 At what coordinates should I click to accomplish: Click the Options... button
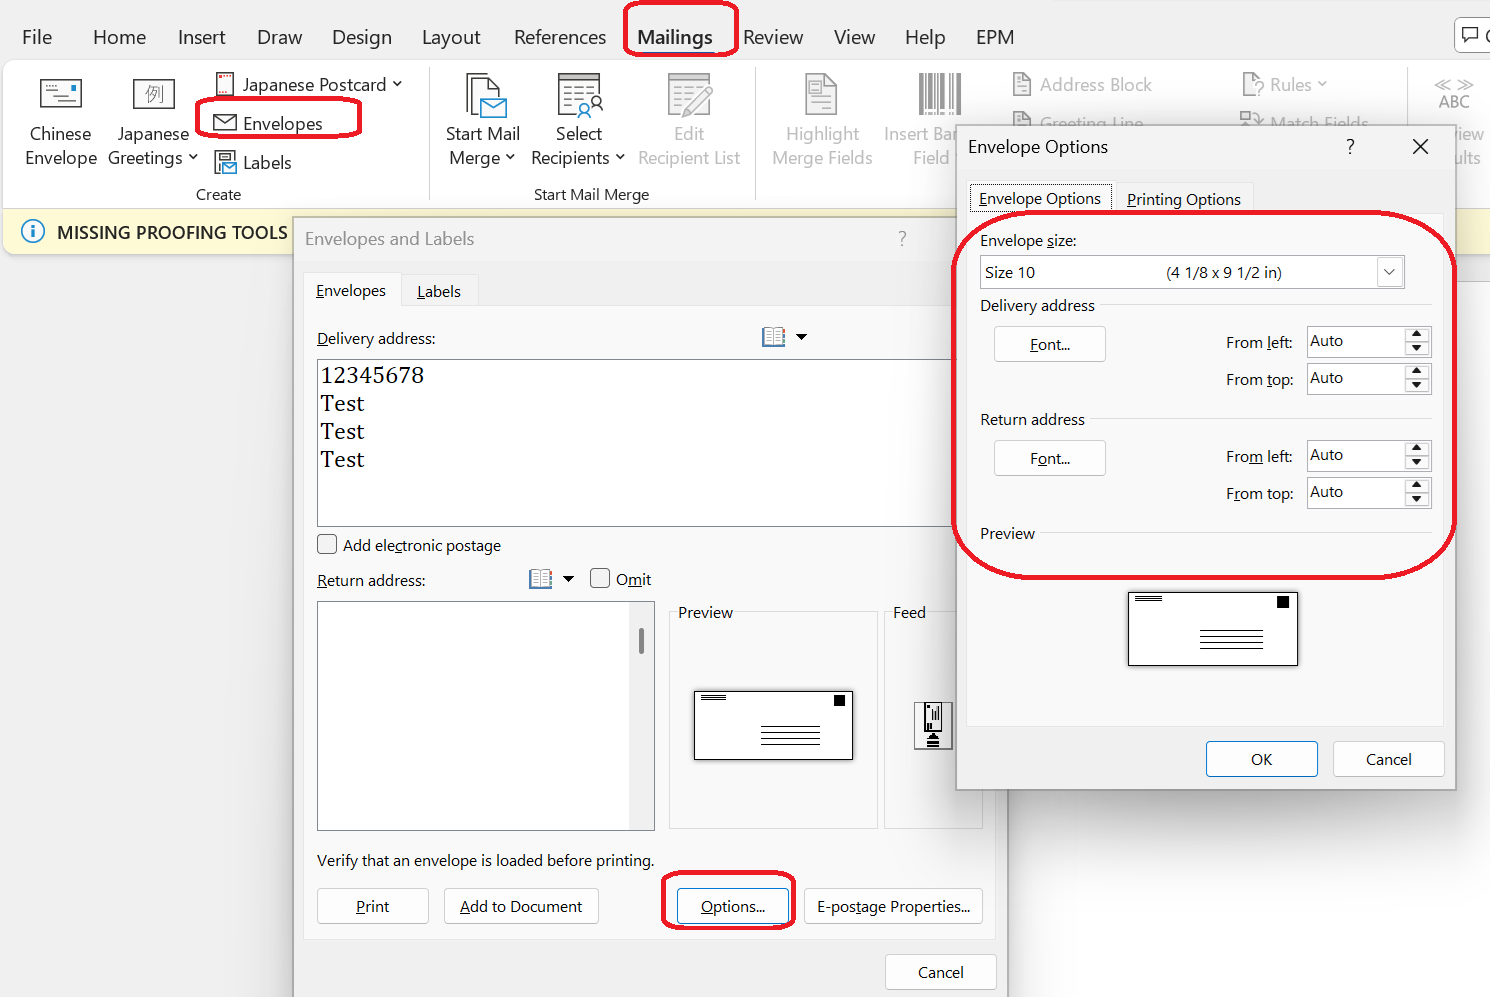(733, 906)
